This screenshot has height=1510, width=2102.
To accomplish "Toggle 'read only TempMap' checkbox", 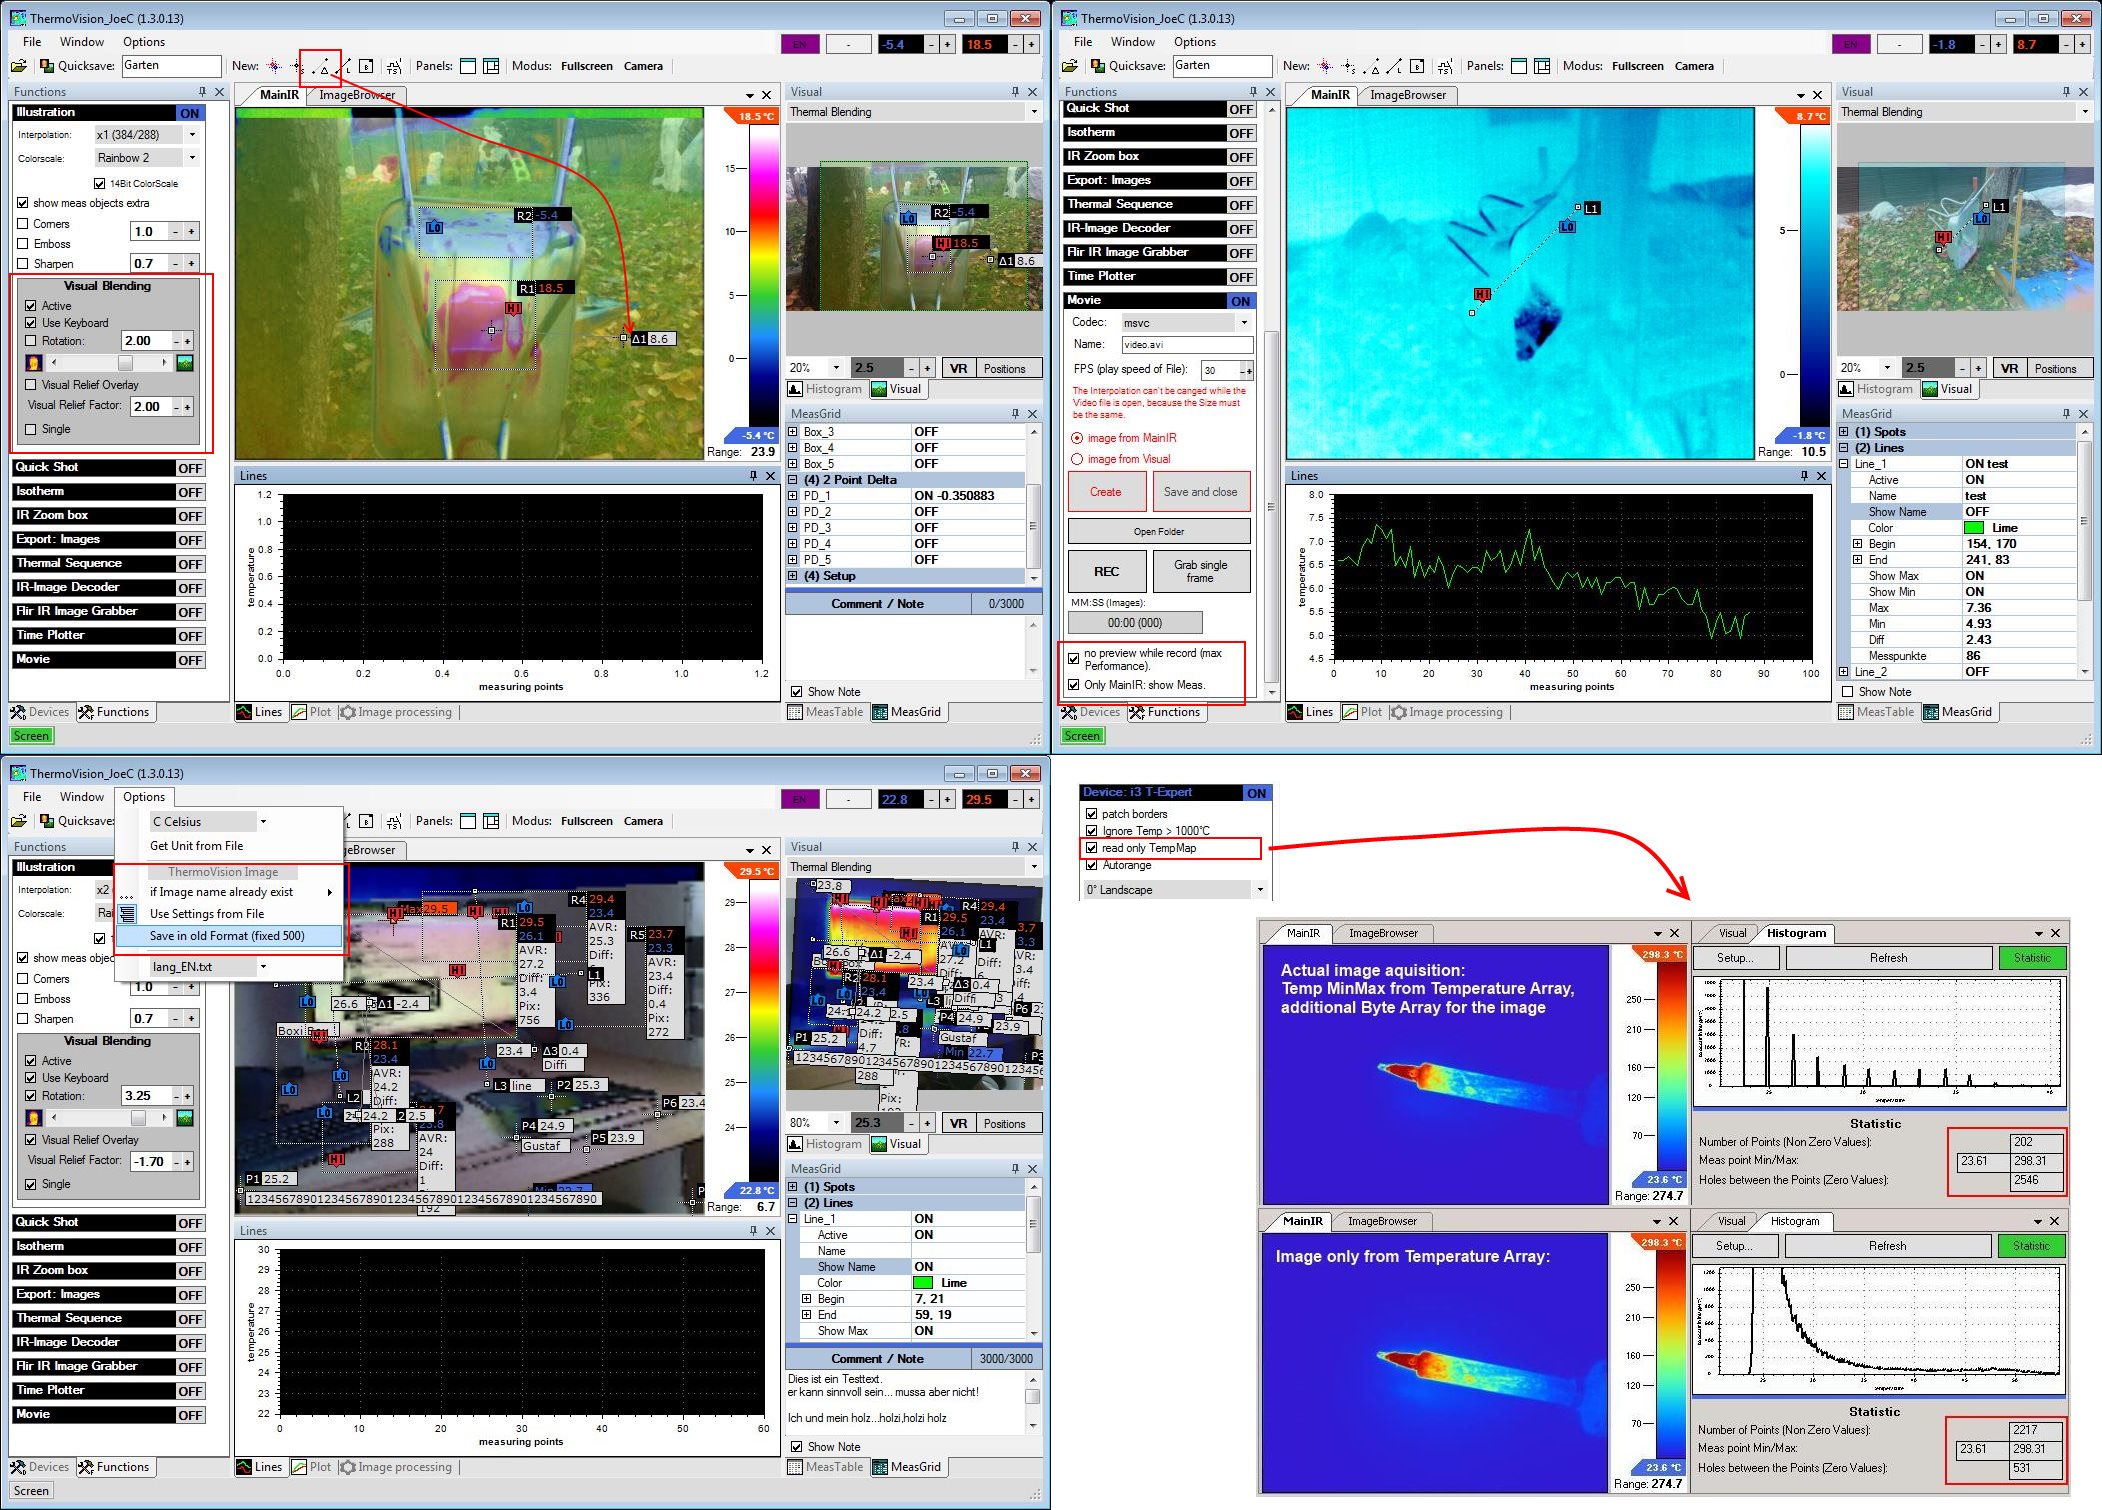I will point(1092,848).
